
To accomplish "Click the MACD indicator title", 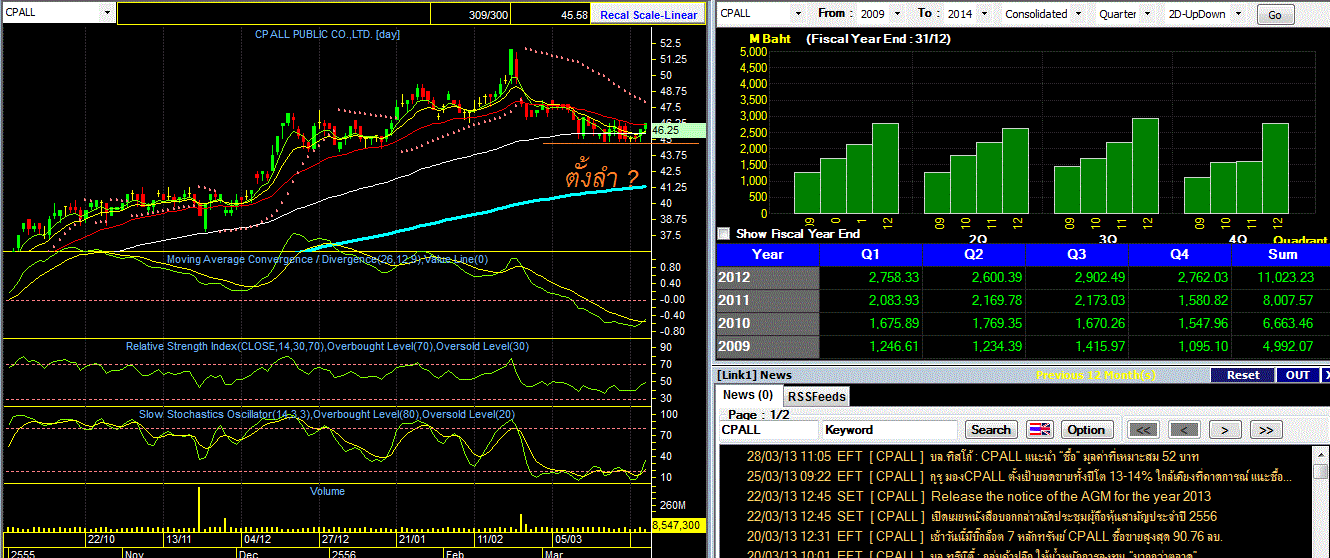I will pos(327,260).
